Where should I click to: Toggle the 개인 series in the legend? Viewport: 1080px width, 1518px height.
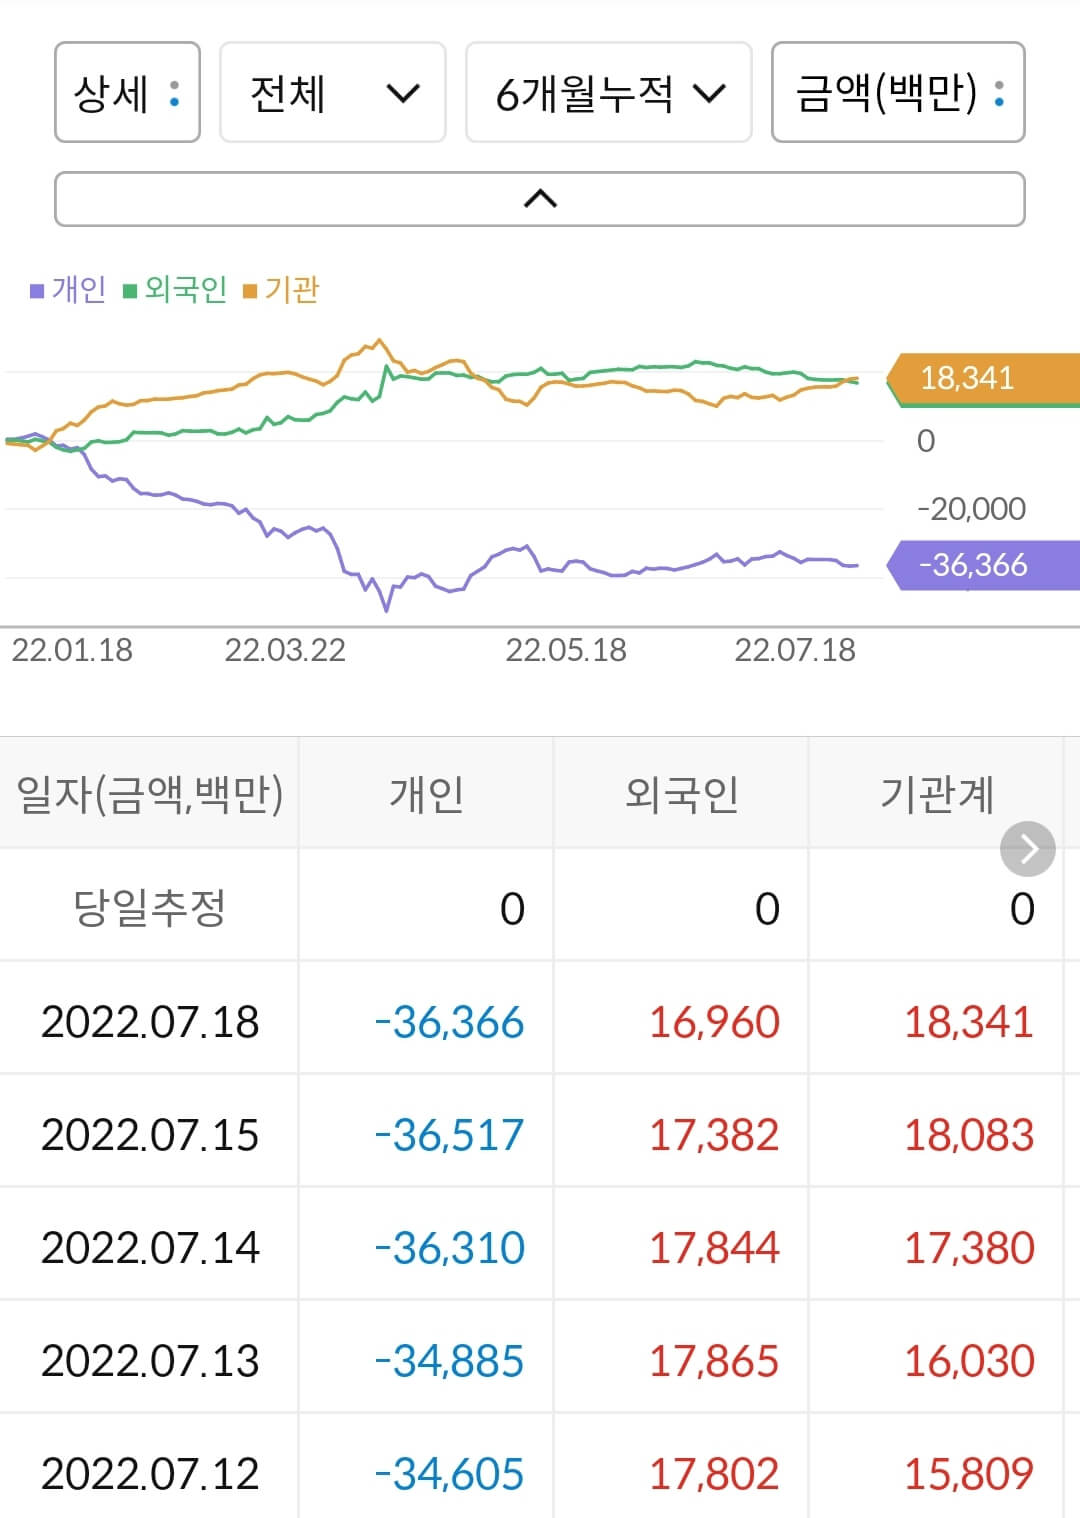tap(69, 290)
